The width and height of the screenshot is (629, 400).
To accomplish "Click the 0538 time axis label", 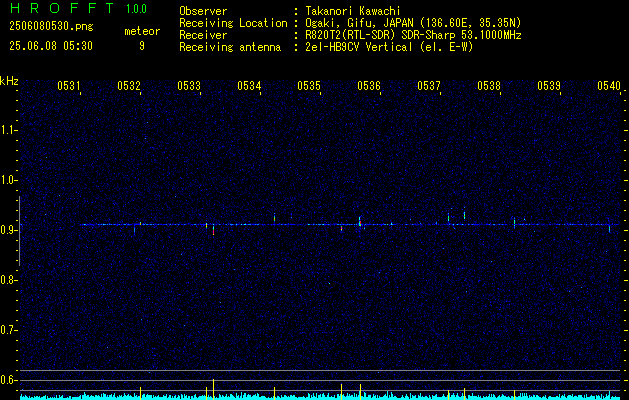I will click(489, 85).
